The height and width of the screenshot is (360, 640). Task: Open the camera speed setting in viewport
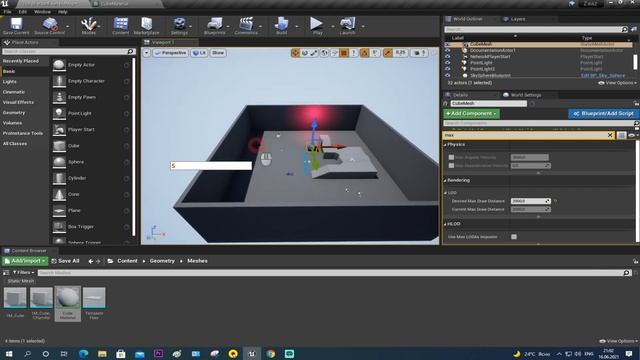tap(419, 53)
